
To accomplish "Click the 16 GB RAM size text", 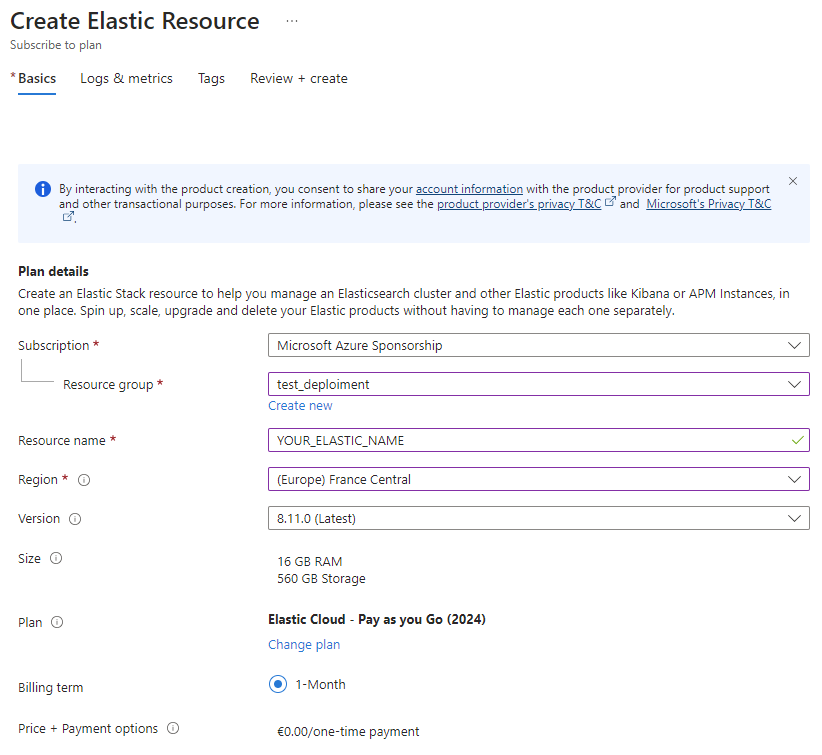I will [x=310, y=562].
